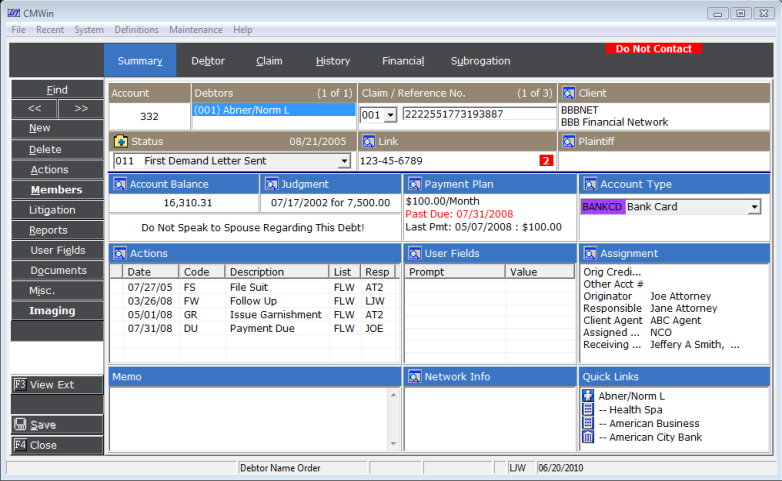
Task: Open the American City Bank quick link
Action: click(655, 437)
